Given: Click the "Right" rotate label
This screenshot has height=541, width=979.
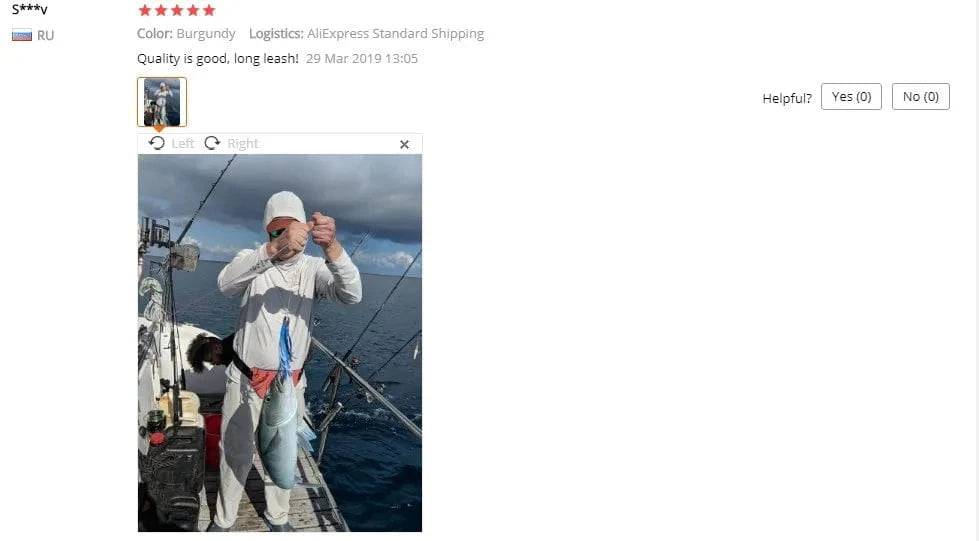Looking at the screenshot, I should (x=243, y=144).
